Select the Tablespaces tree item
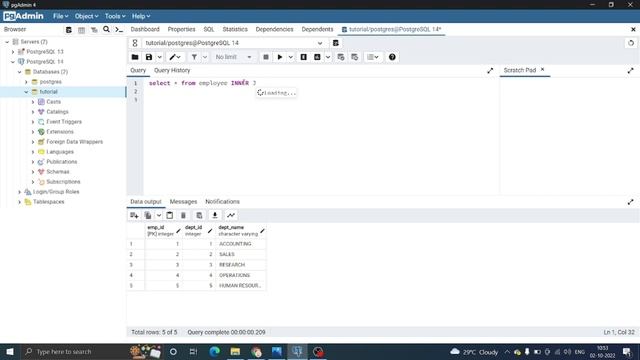 click(49, 202)
